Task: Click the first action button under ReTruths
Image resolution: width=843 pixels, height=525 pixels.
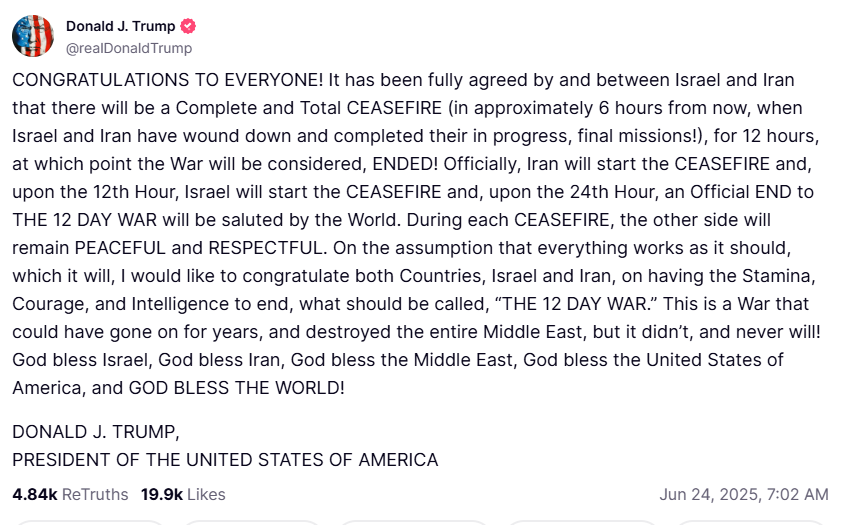Action: pos(89,522)
